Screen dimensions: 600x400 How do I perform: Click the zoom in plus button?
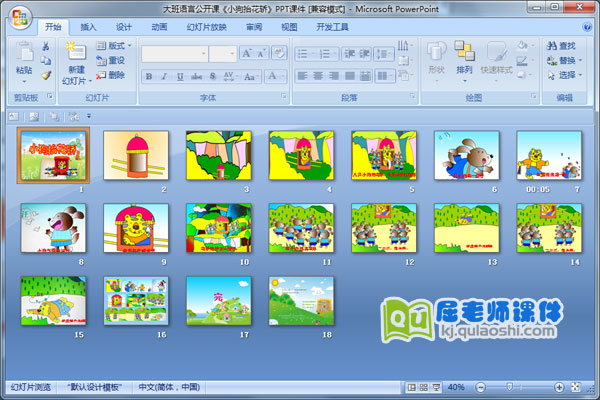558,387
